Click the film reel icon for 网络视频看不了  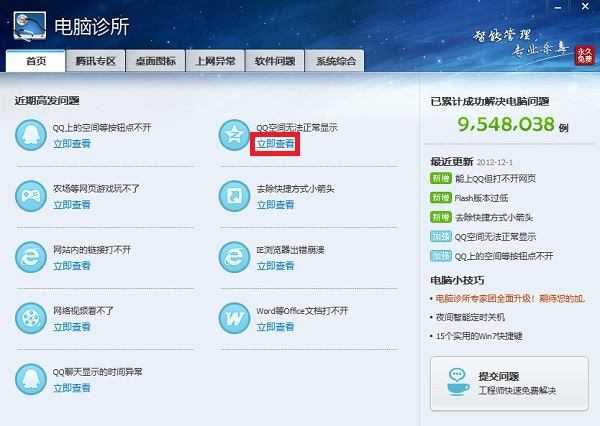(31, 318)
